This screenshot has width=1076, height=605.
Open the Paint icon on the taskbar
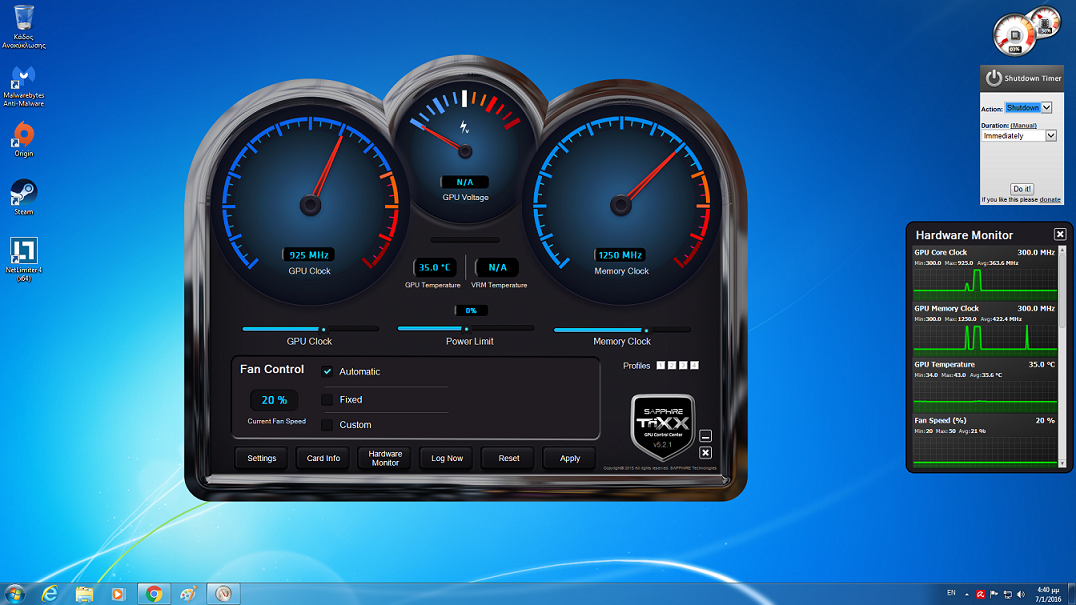tap(188, 593)
